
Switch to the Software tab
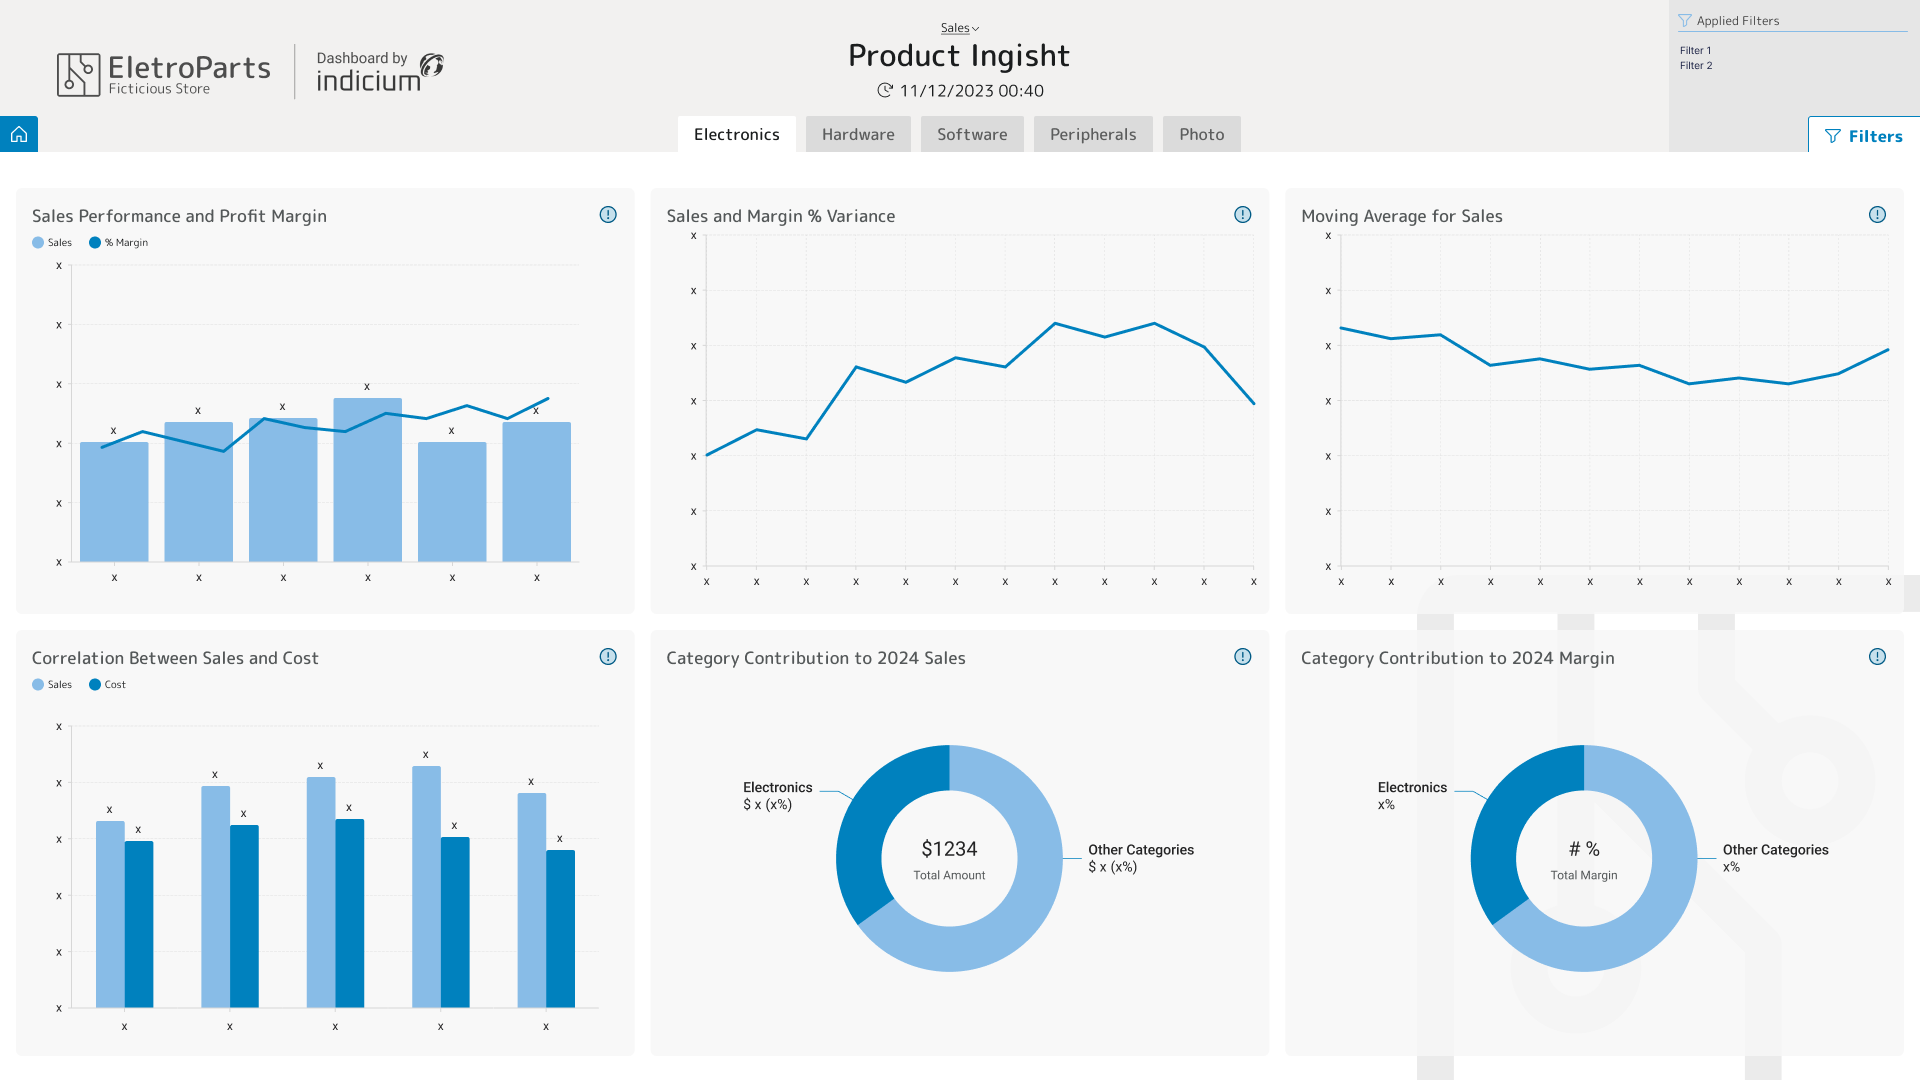(x=972, y=134)
